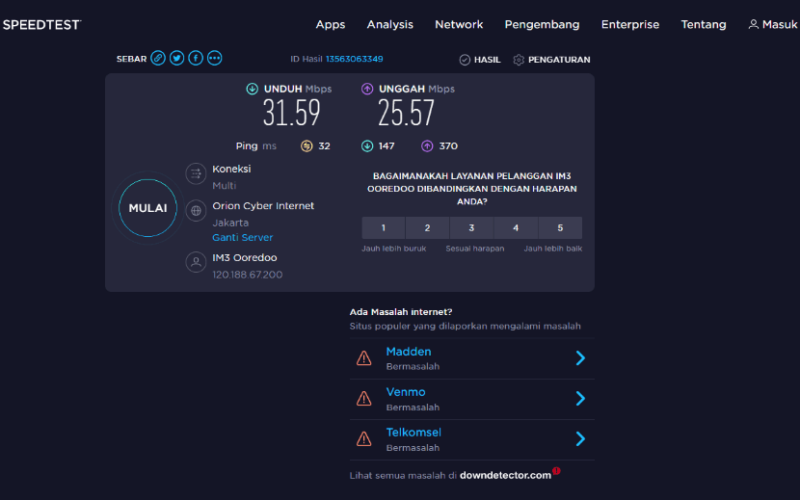The image size is (800, 500).
Task: Open the Madden outage link
Action: tap(408, 352)
